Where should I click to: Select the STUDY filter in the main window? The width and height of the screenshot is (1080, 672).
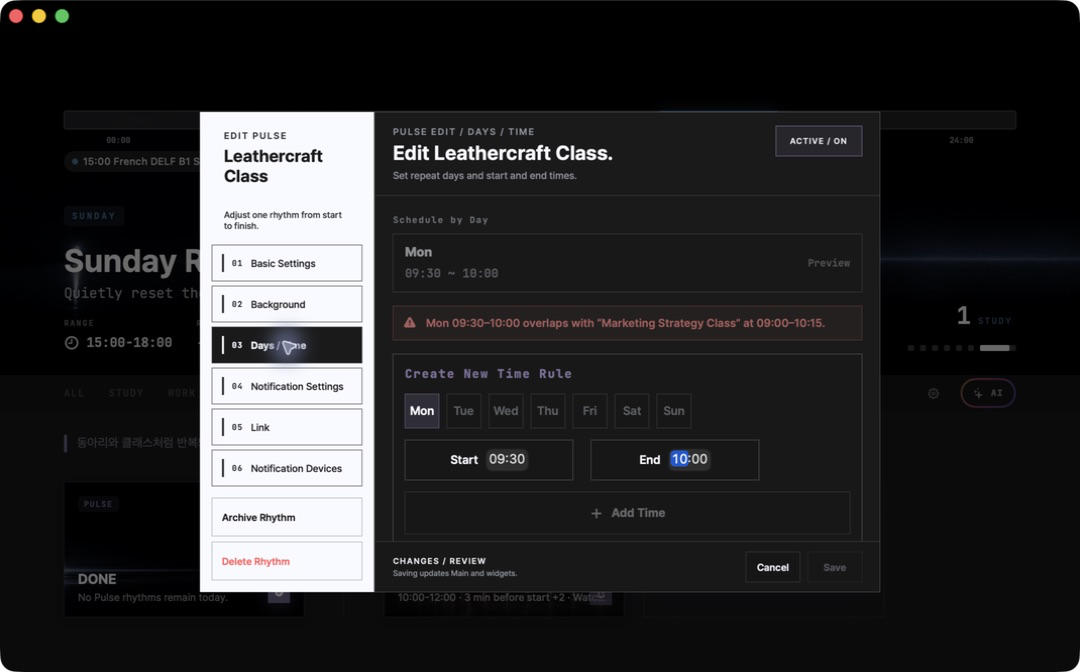[126, 393]
